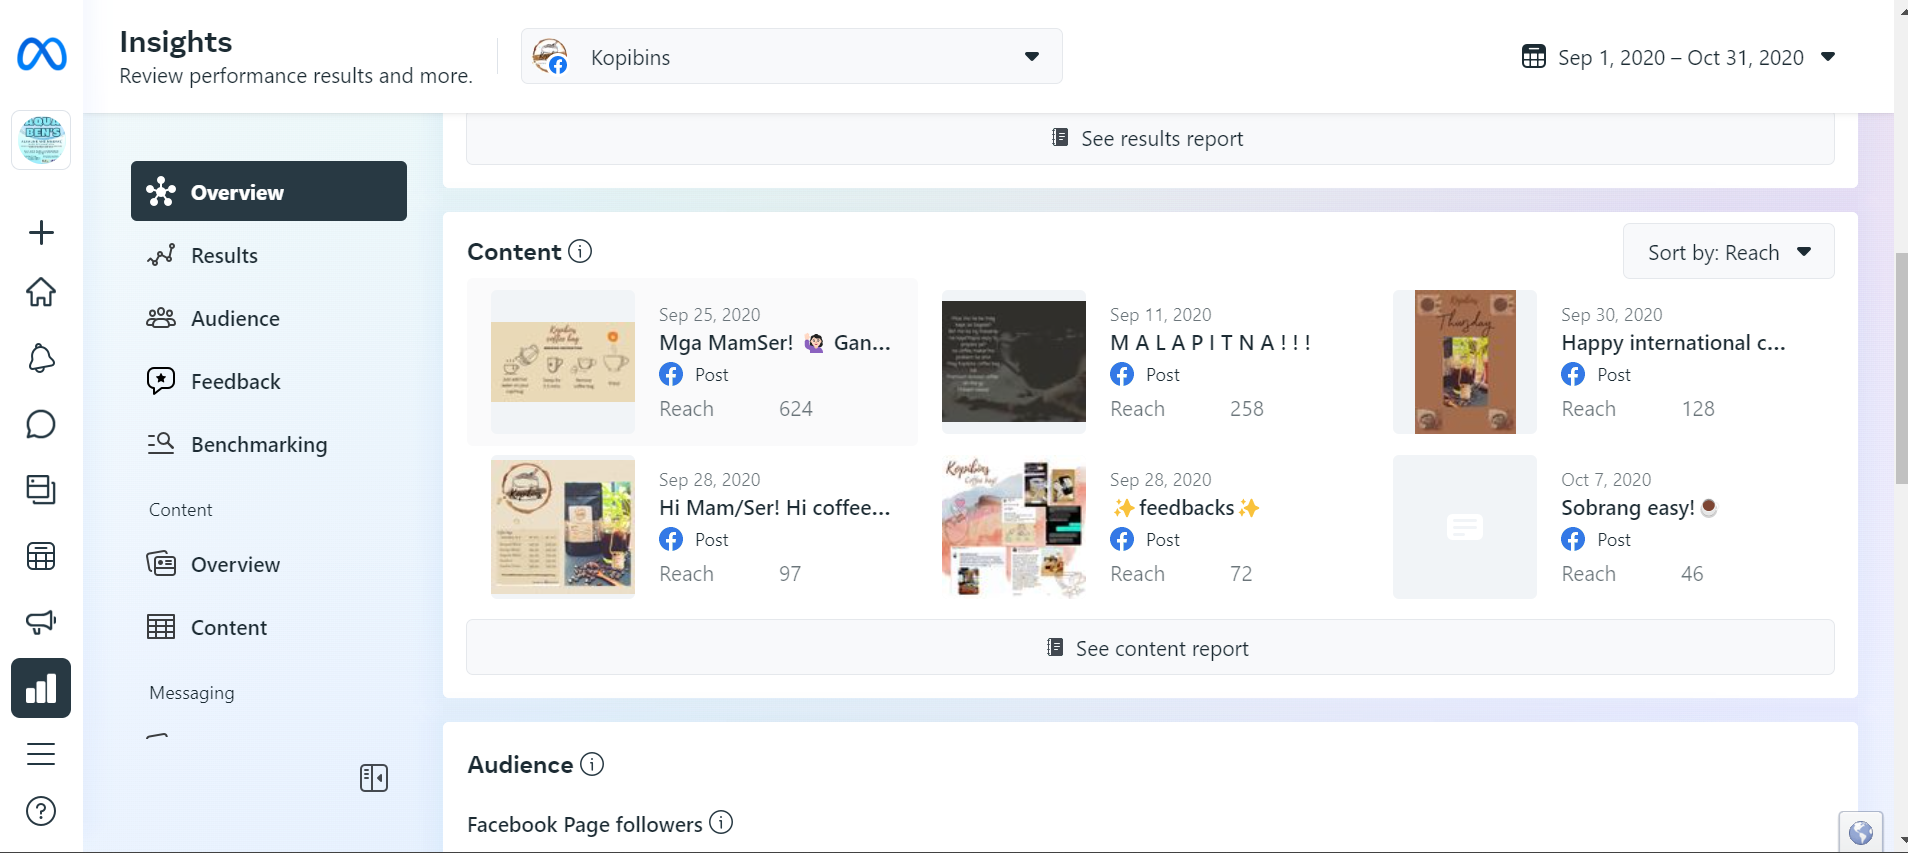Screen dimensions: 1908x853
Task: Click post title 'M A L A P I T N A ! ! !'
Action: [1210, 343]
